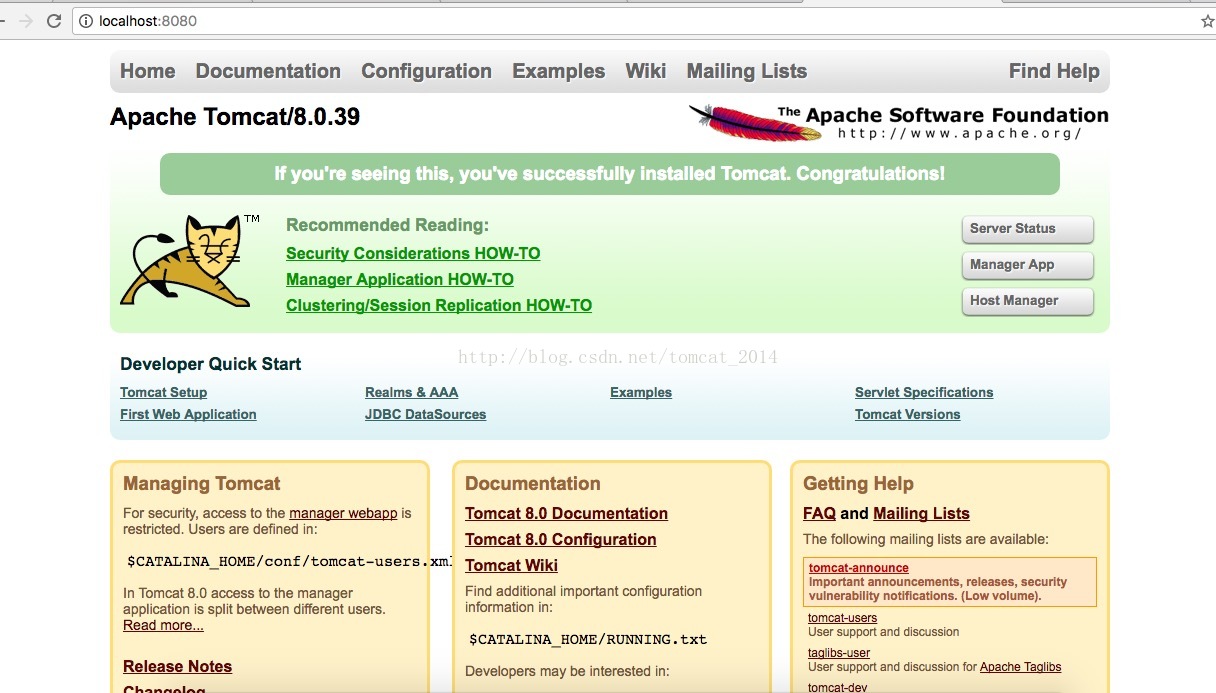Viewport: 1216px width, 693px height.
Task: Open the Tomcat Setup link
Action: click(164, 393)
